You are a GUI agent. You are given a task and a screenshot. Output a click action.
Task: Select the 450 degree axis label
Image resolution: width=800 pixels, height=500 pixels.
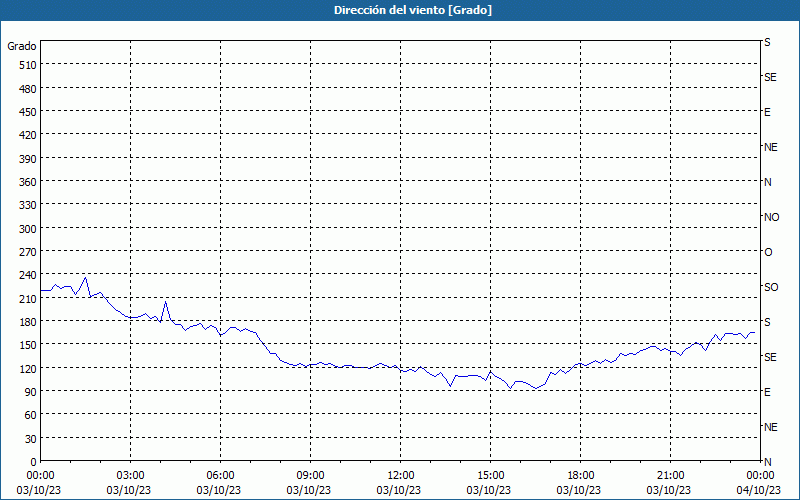[28, 112]
